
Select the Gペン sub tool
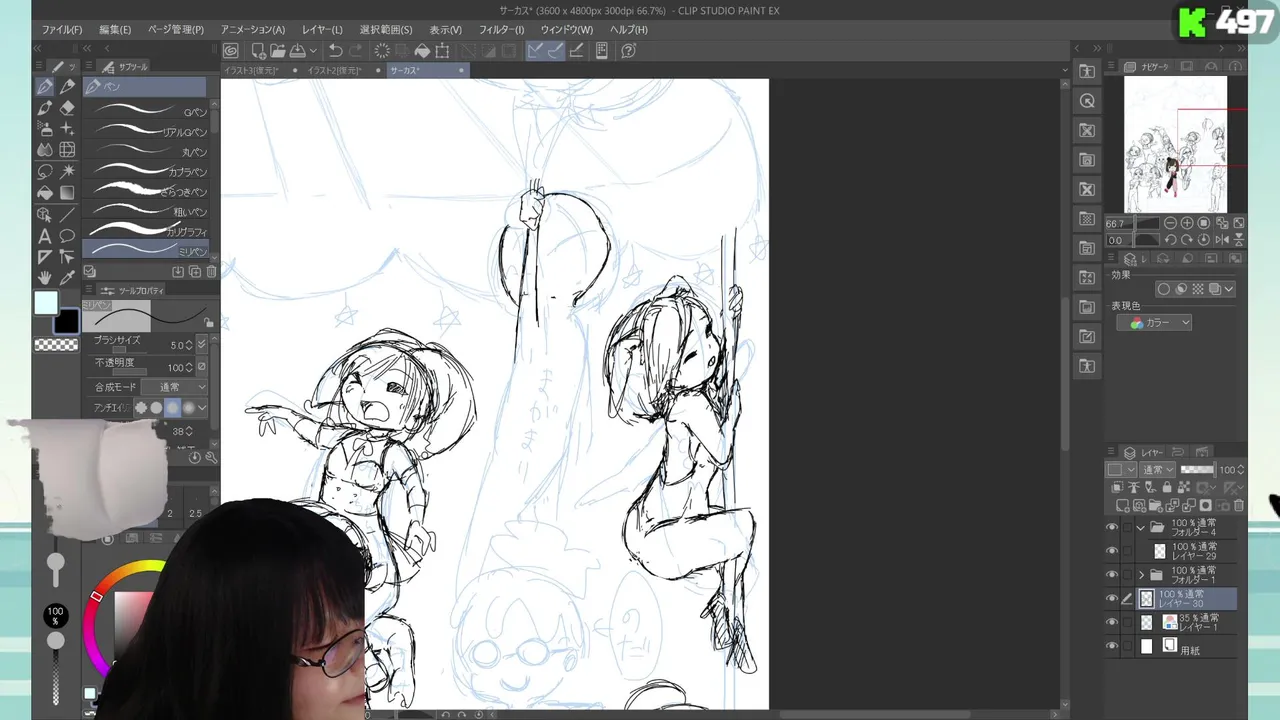(147, 111)
